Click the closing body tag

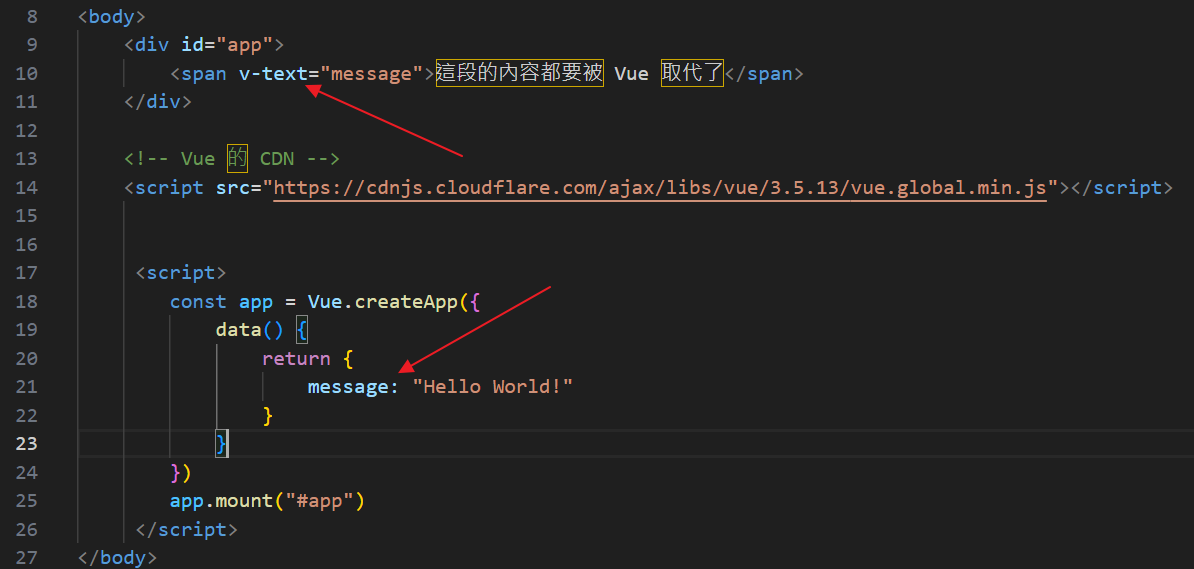pos(117,558)
